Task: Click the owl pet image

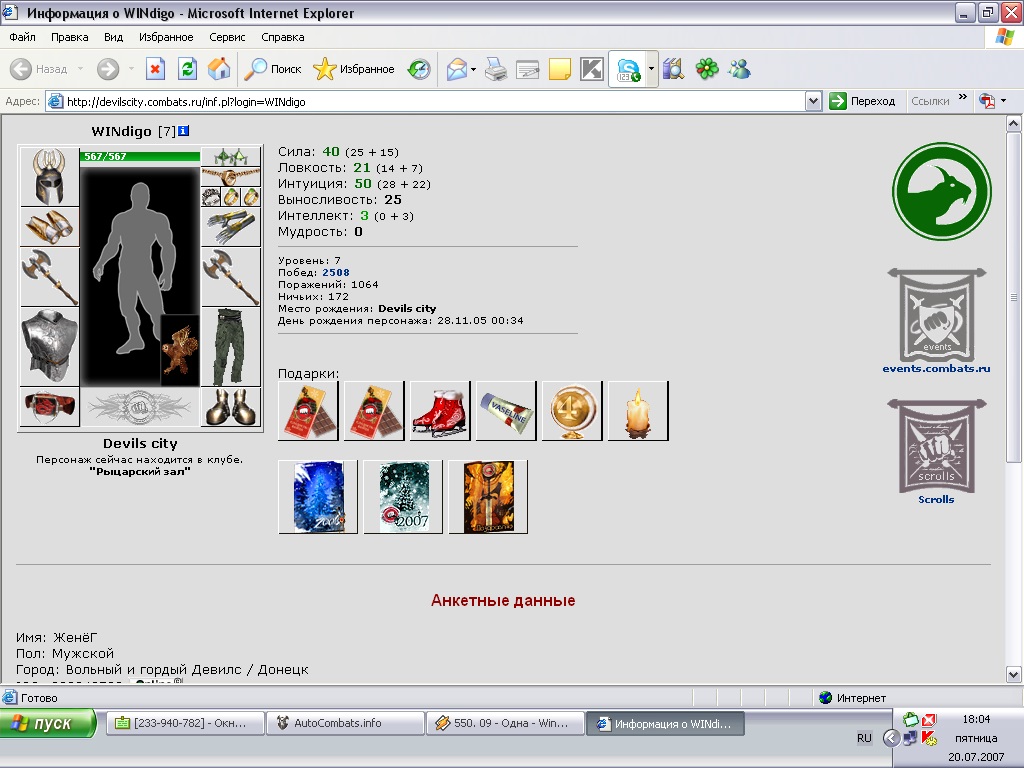Action: coord(180,351)
